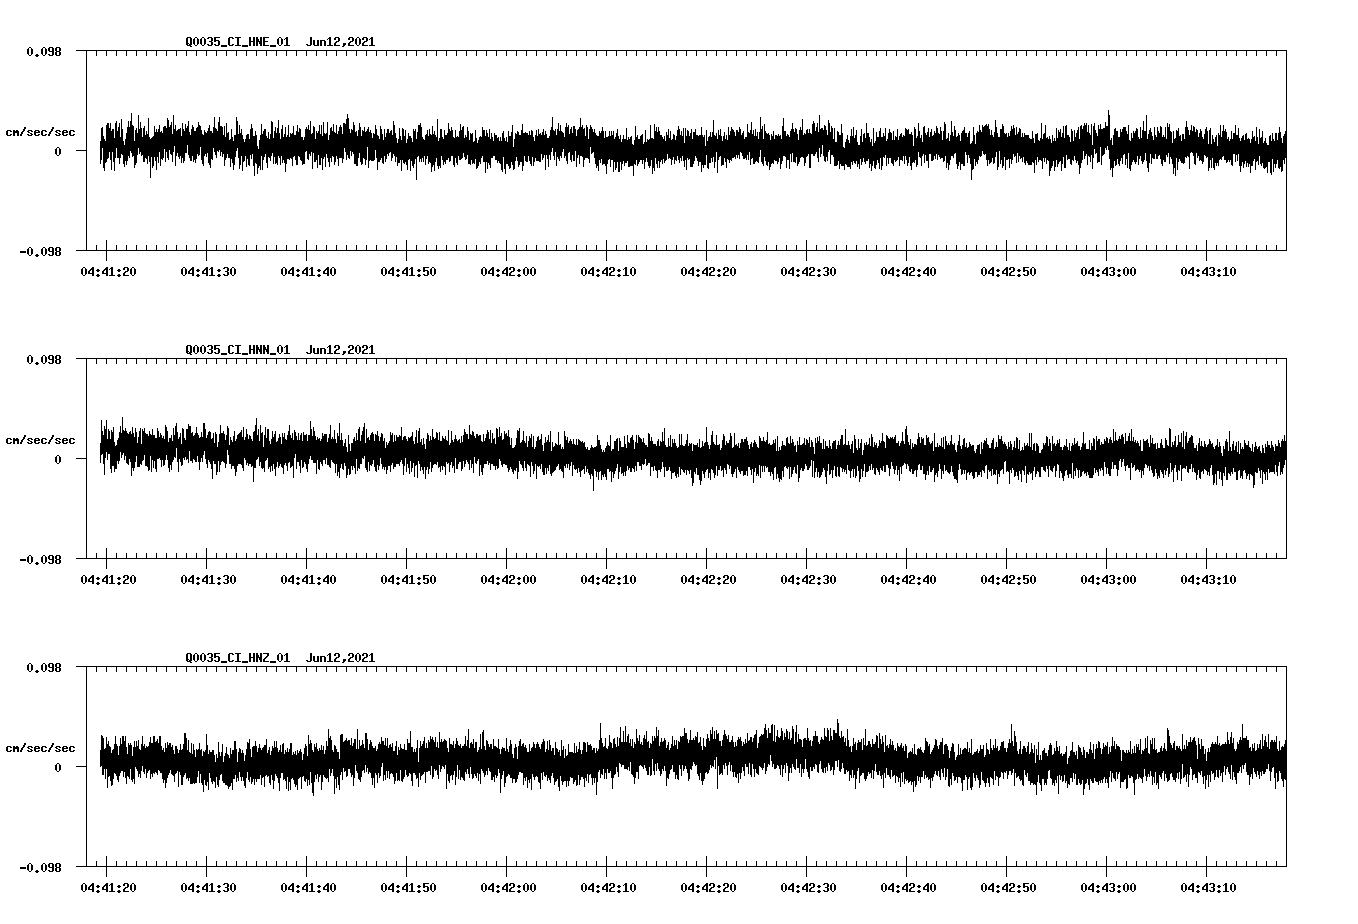Click the Q0035_CI_HNZ_01 plot title
Viewport: 1358px width, 924px height.
(x=280, y=658)
